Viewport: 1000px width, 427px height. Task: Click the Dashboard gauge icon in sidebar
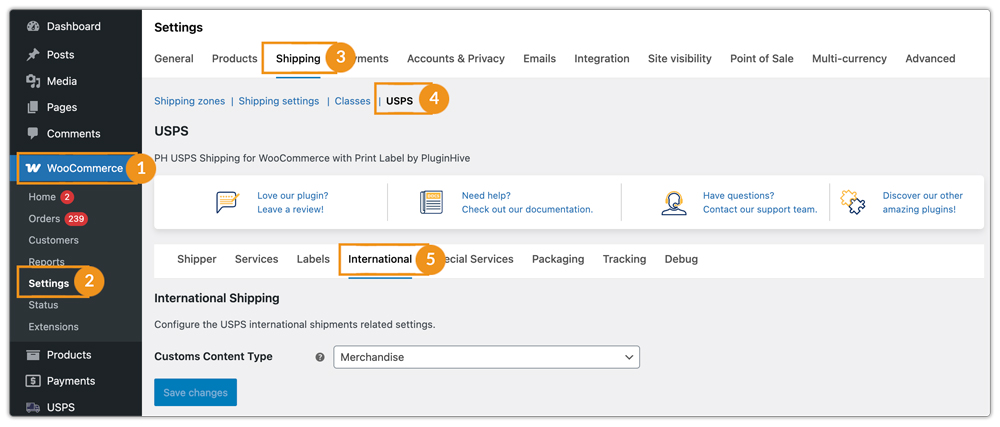point(33,27)
